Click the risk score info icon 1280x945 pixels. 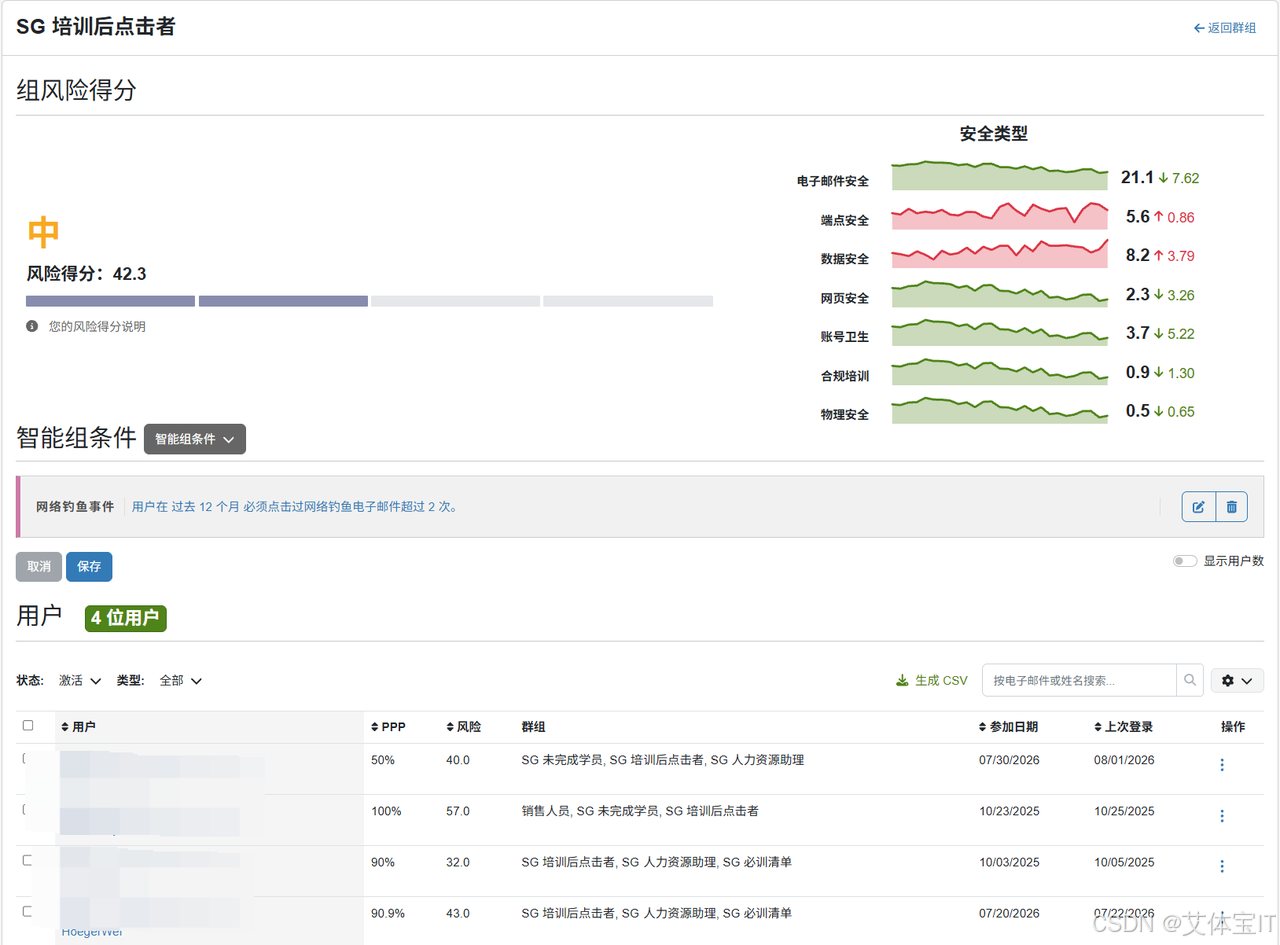(x=32, y=326)
